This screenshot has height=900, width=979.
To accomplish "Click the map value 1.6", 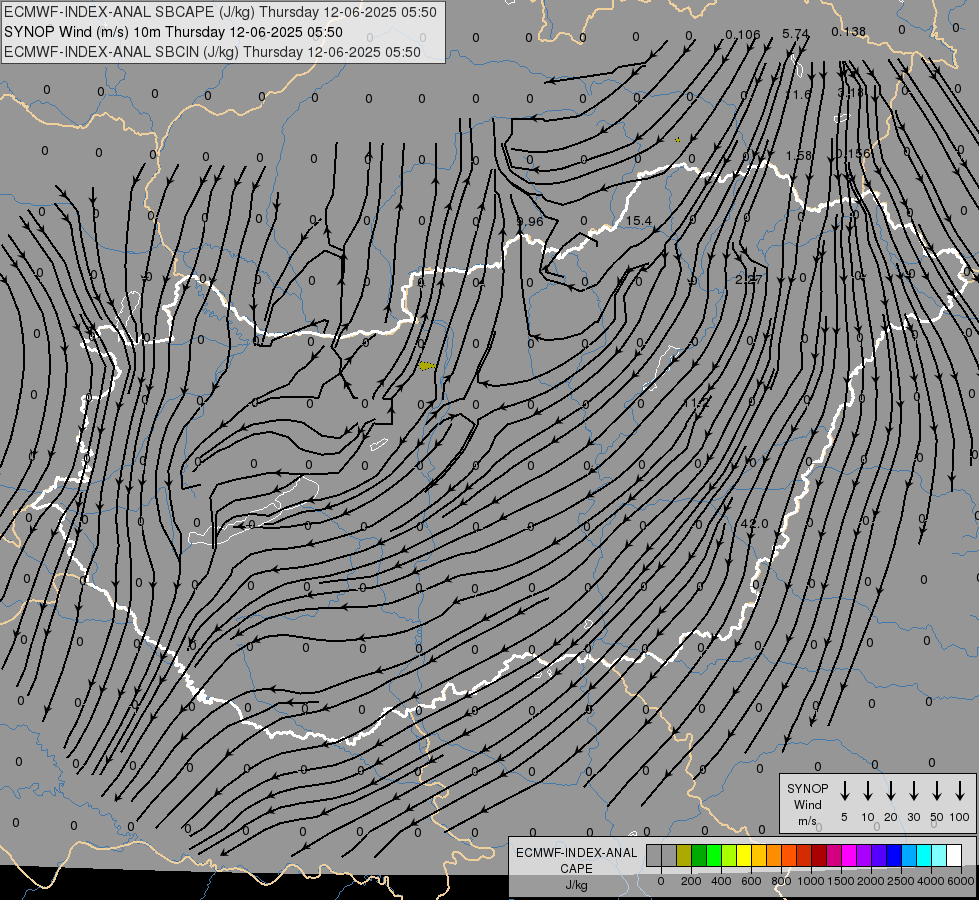I will (x=802, y=94).
